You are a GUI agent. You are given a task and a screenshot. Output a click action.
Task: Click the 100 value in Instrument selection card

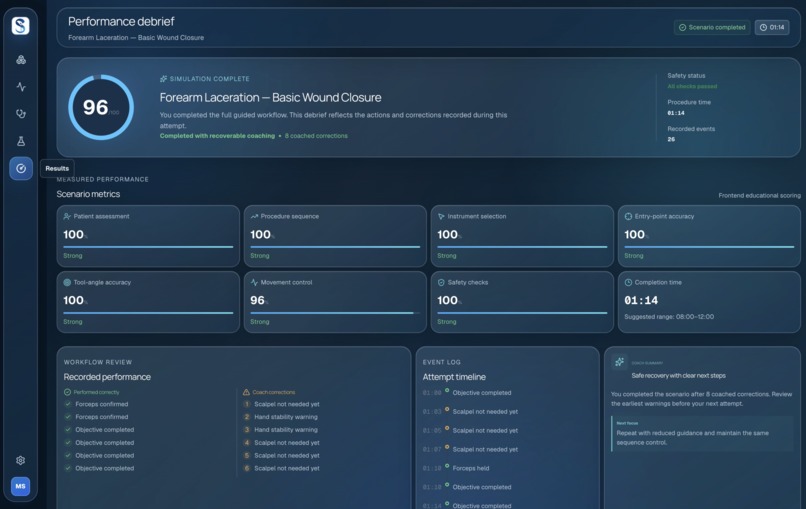[x=447, y=234]
